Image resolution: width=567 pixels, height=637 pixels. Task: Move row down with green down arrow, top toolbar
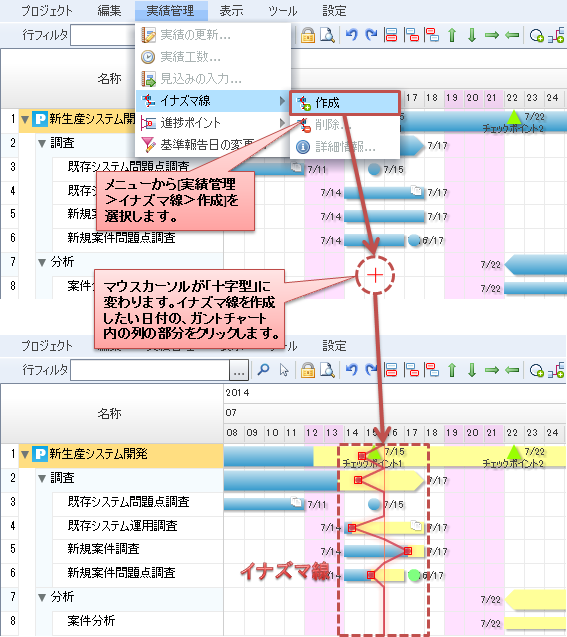coord(472,35)
